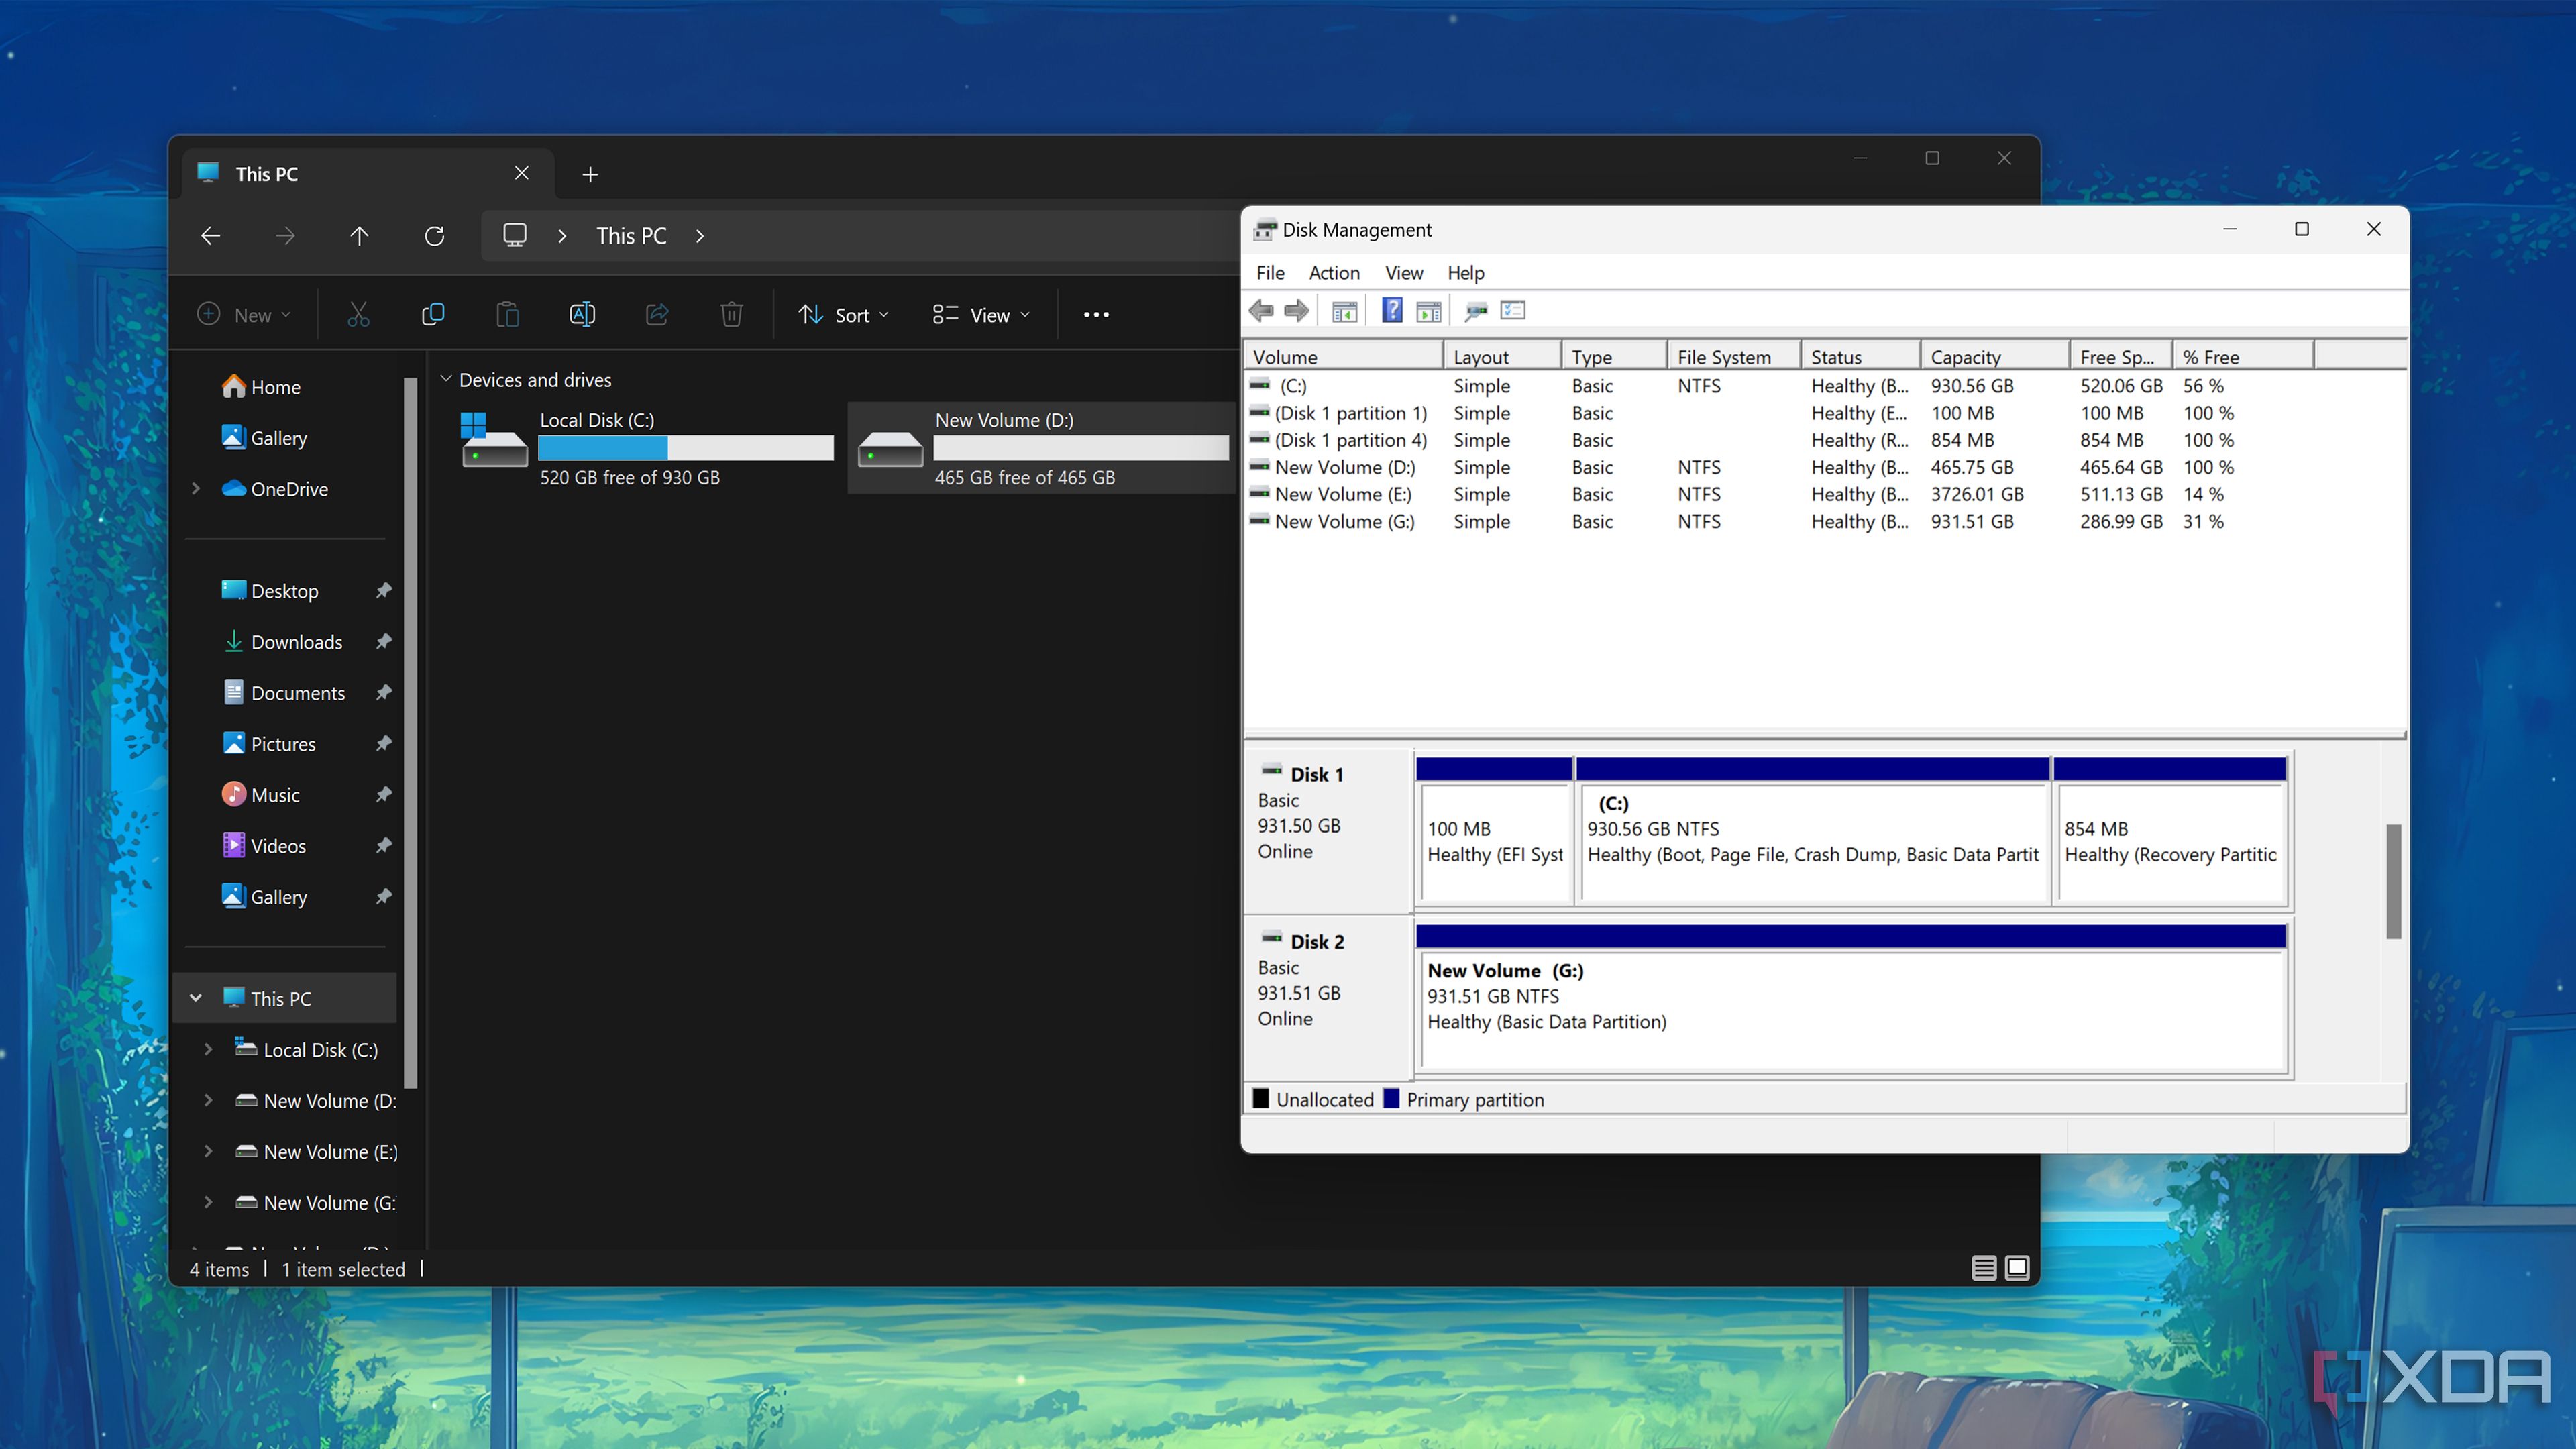This screenshot has width=2576, height=1449.
Task: Click the Share icon in File Explorer toolbar
Action: [x=657, y=314]
